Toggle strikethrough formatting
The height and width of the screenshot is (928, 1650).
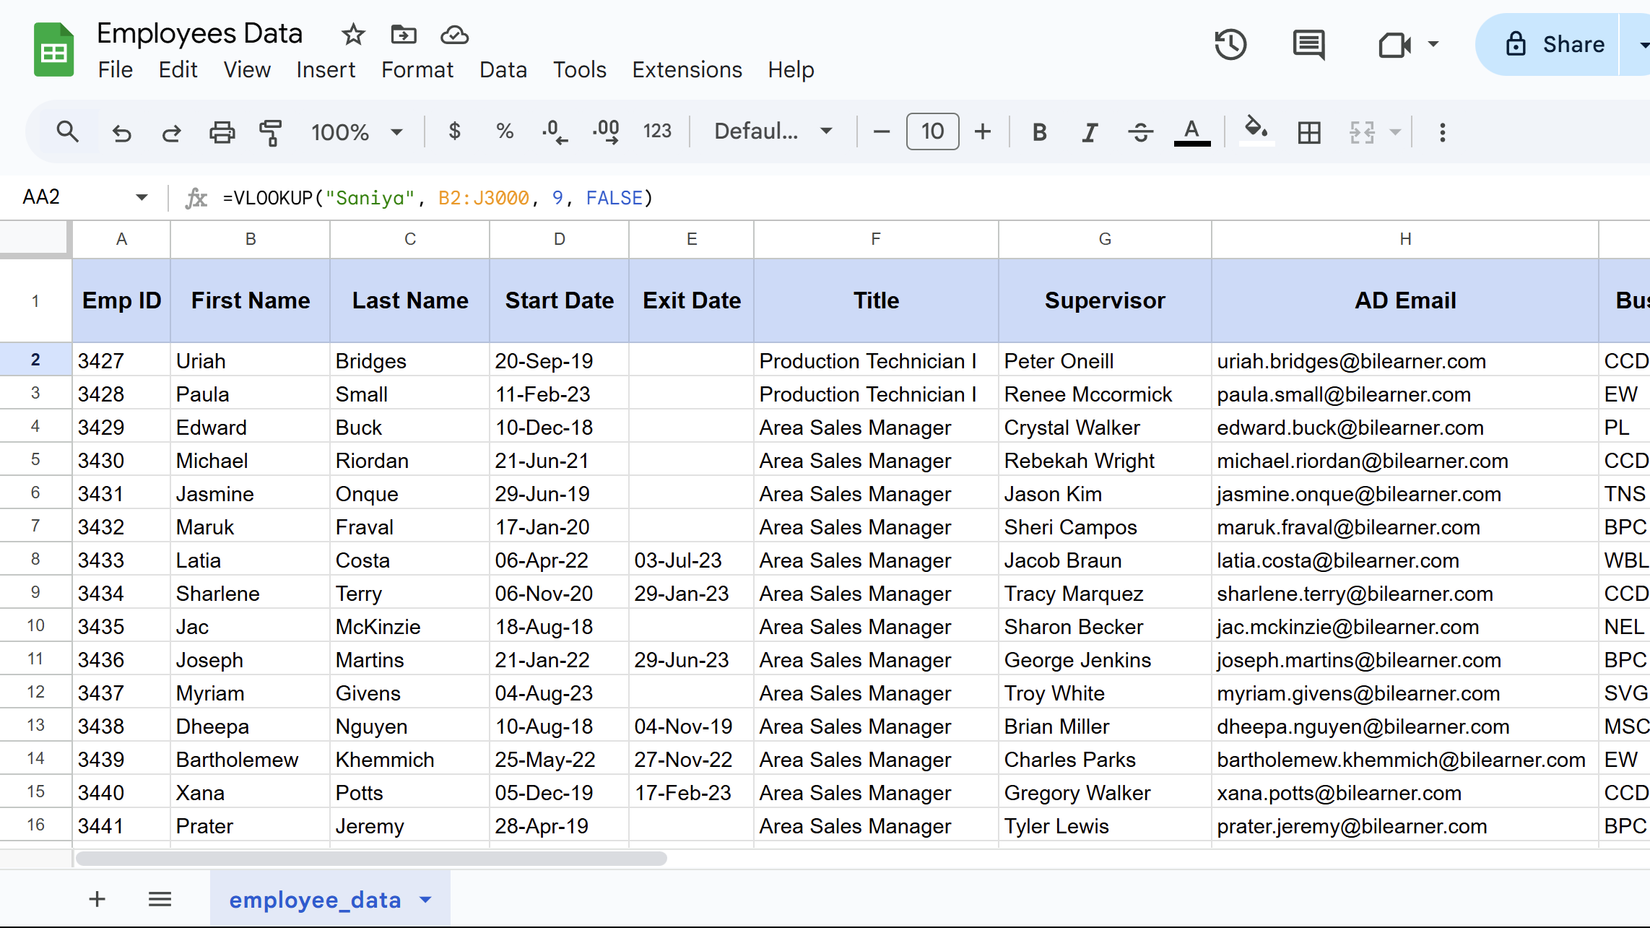coord(1141,131)
